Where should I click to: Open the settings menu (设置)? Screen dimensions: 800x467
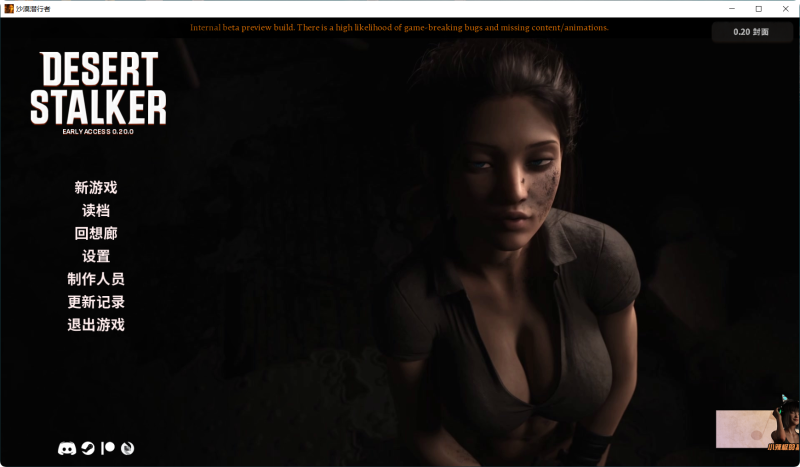tap(96, 256)
